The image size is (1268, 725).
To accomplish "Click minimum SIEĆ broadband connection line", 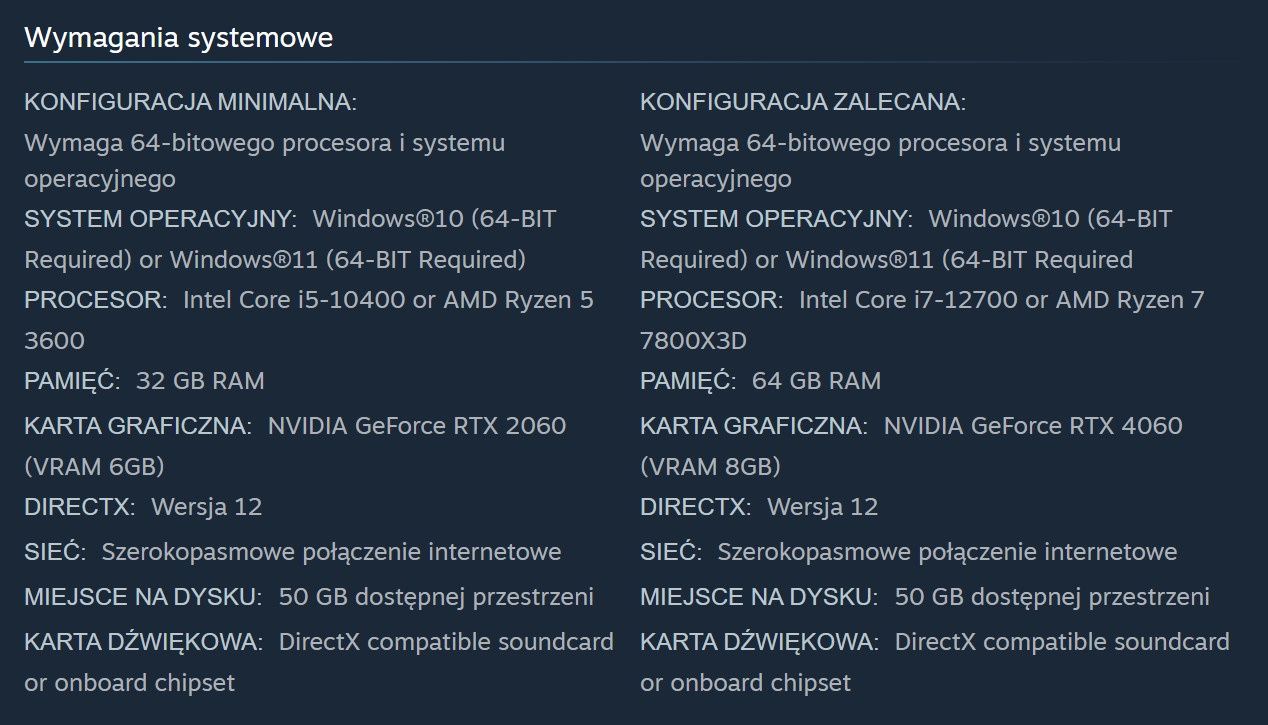I will (x=293, y=552).
